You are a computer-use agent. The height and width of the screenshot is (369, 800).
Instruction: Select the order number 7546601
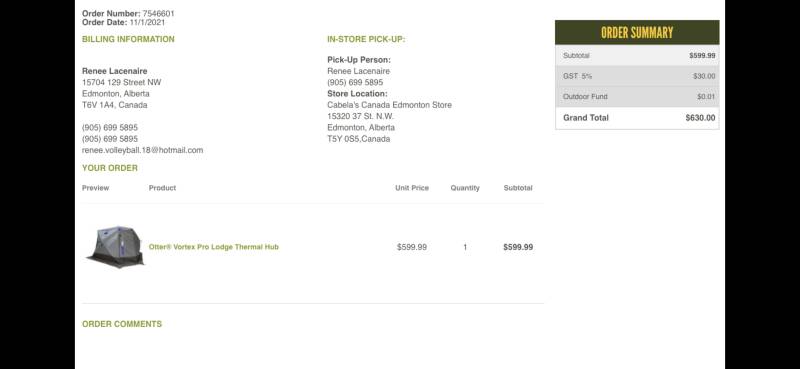click(x=158, y=14)
